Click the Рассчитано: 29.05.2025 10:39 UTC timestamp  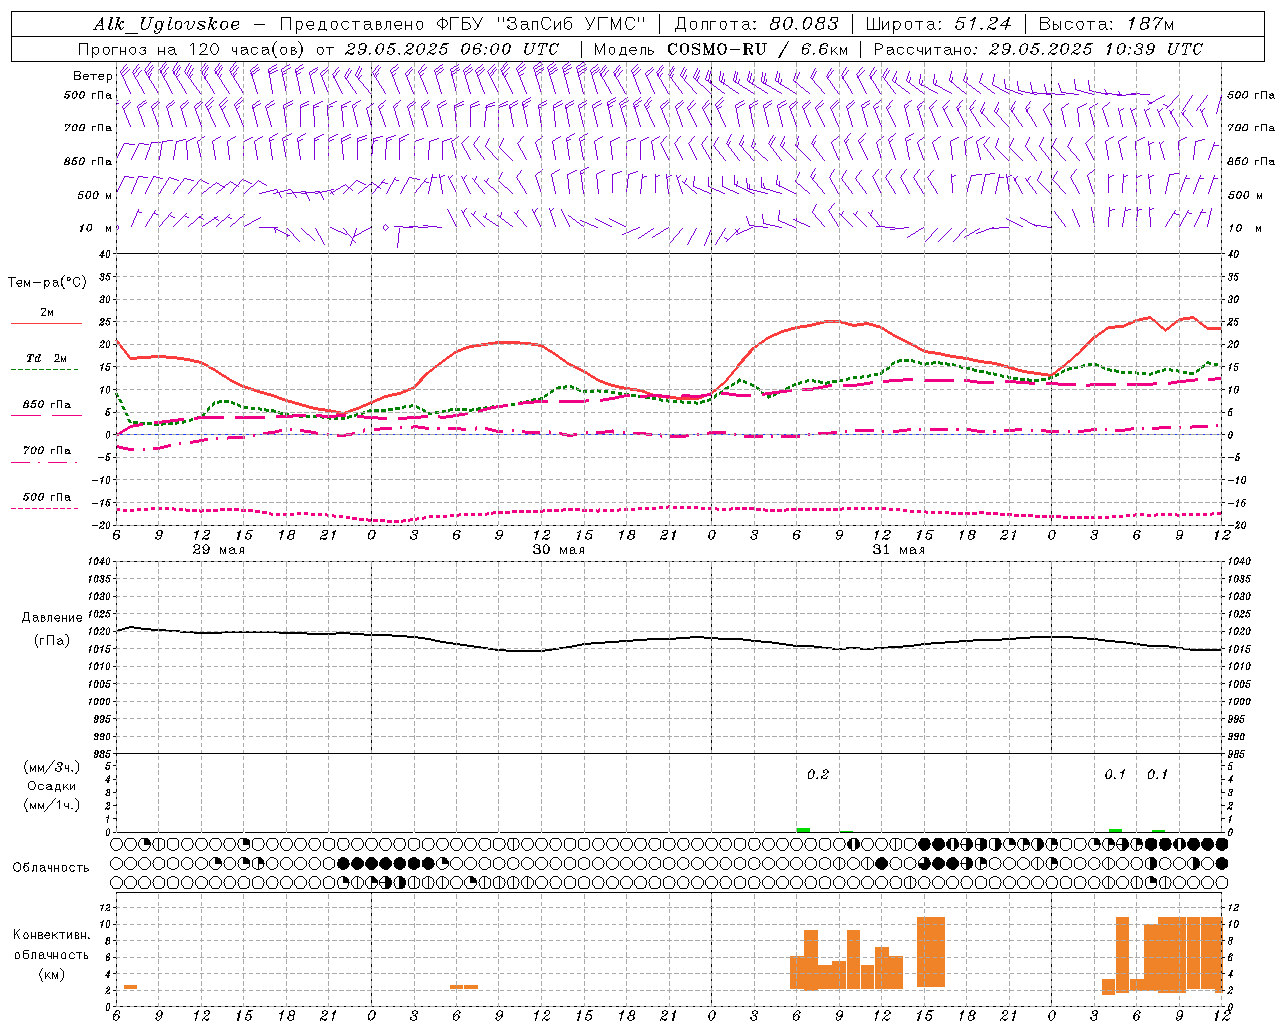click(x=1038, y=49)
